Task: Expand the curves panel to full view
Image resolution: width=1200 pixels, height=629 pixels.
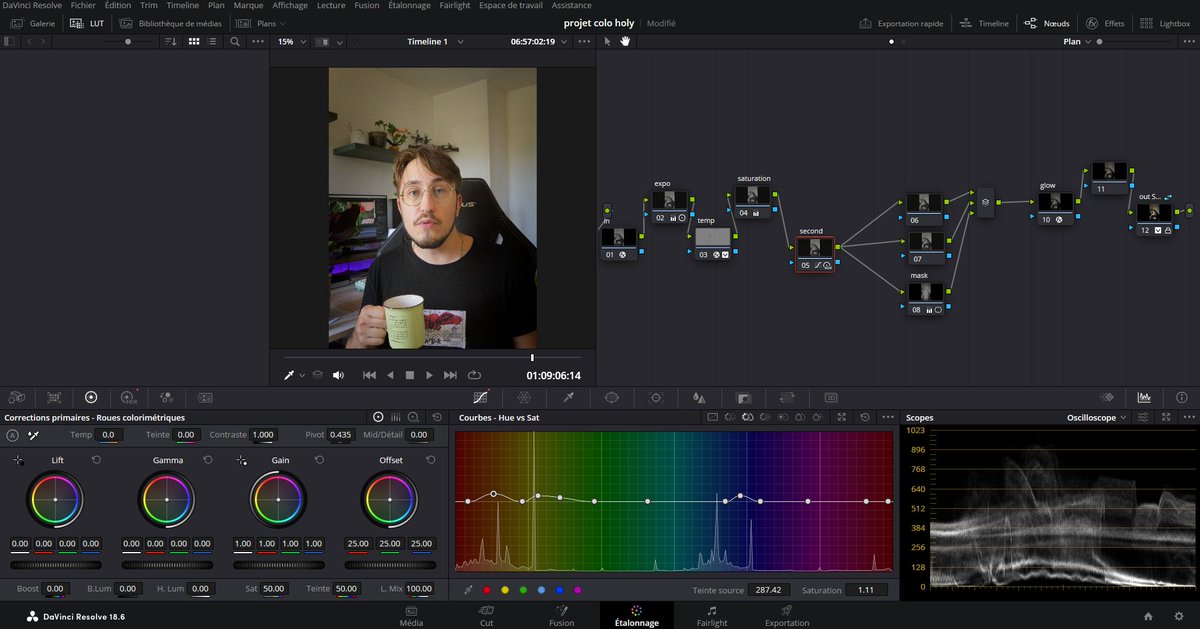Action: tap(842, 417)
